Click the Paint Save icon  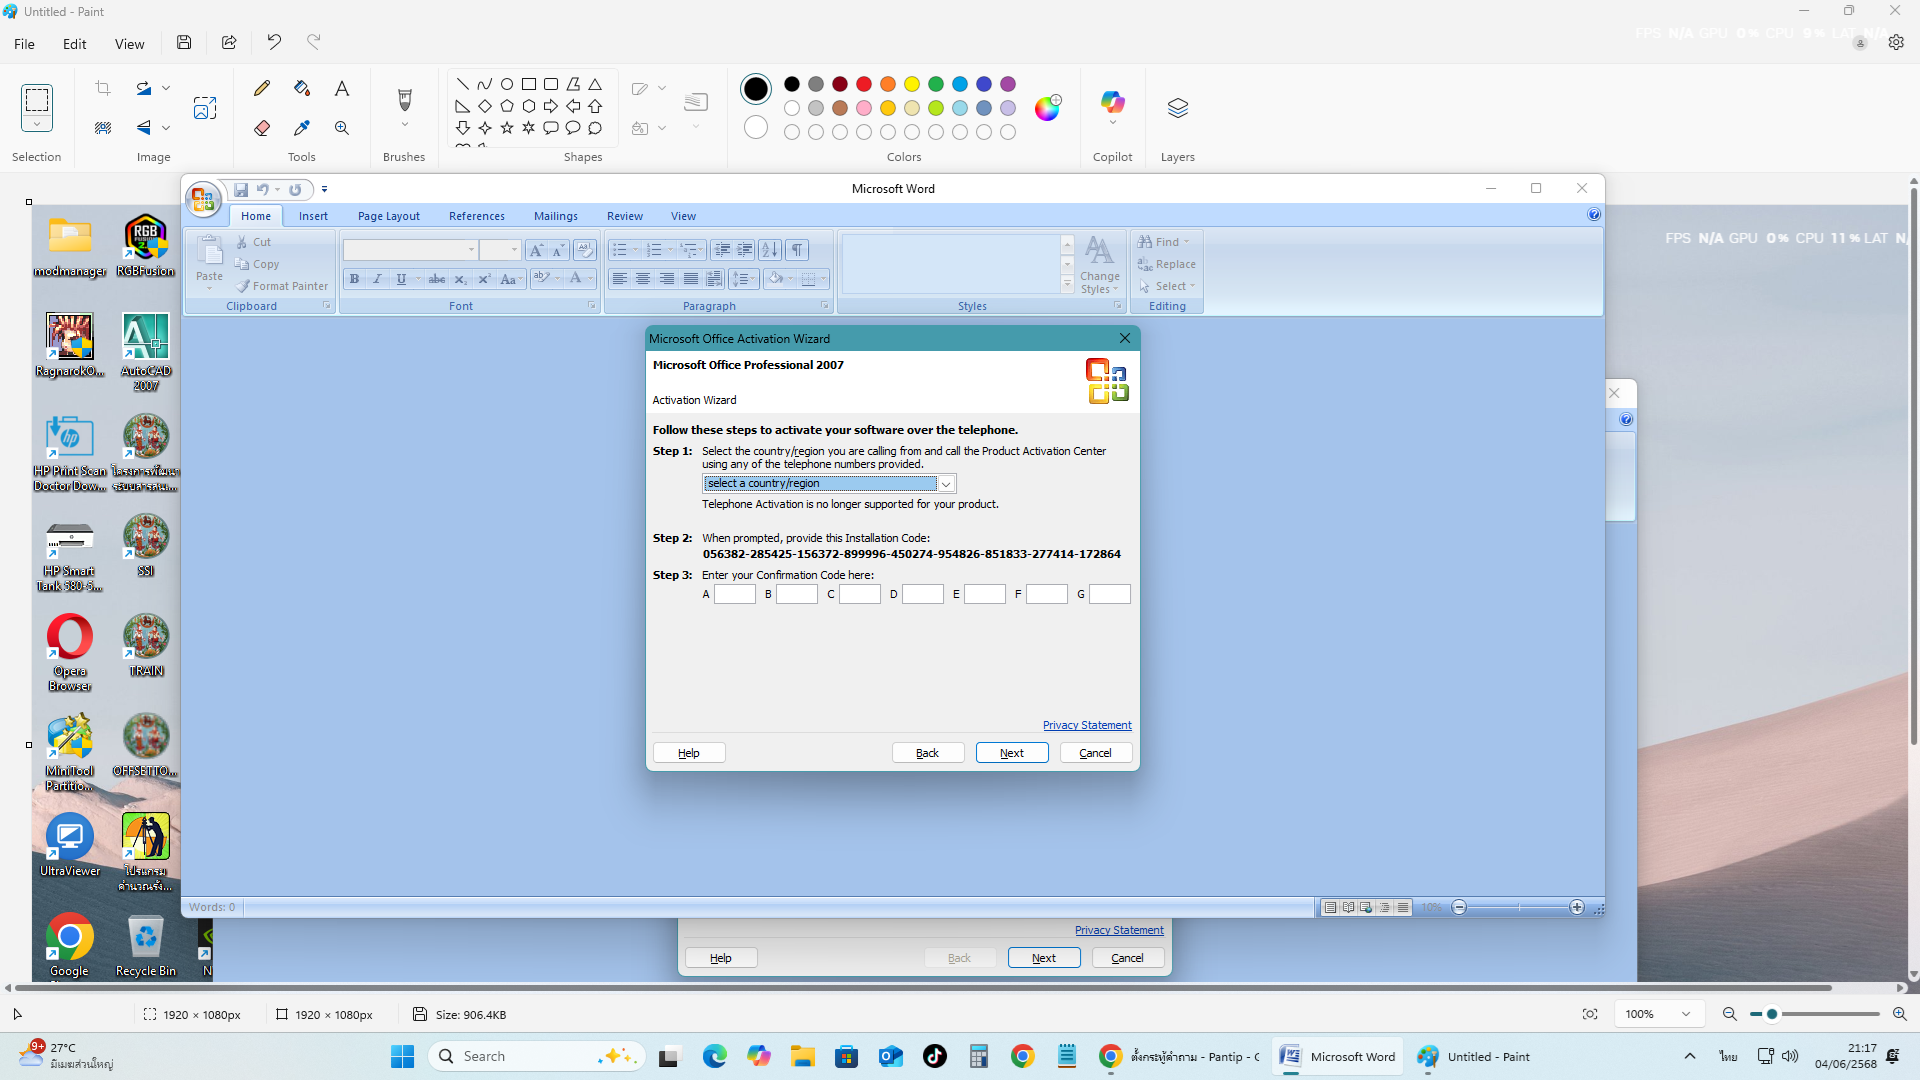pos(184,42)
